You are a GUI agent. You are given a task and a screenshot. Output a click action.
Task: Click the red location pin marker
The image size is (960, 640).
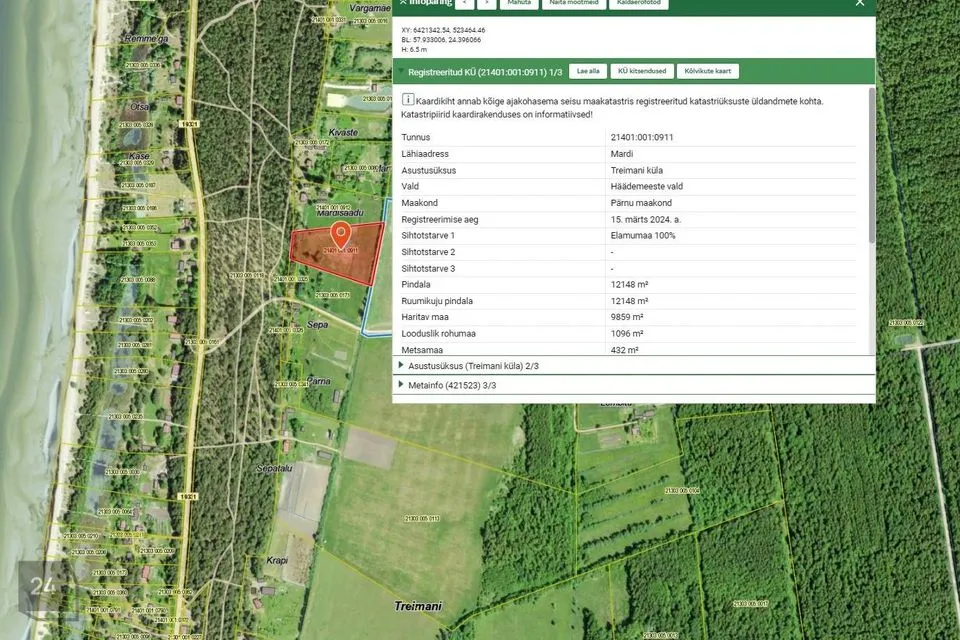340,235
